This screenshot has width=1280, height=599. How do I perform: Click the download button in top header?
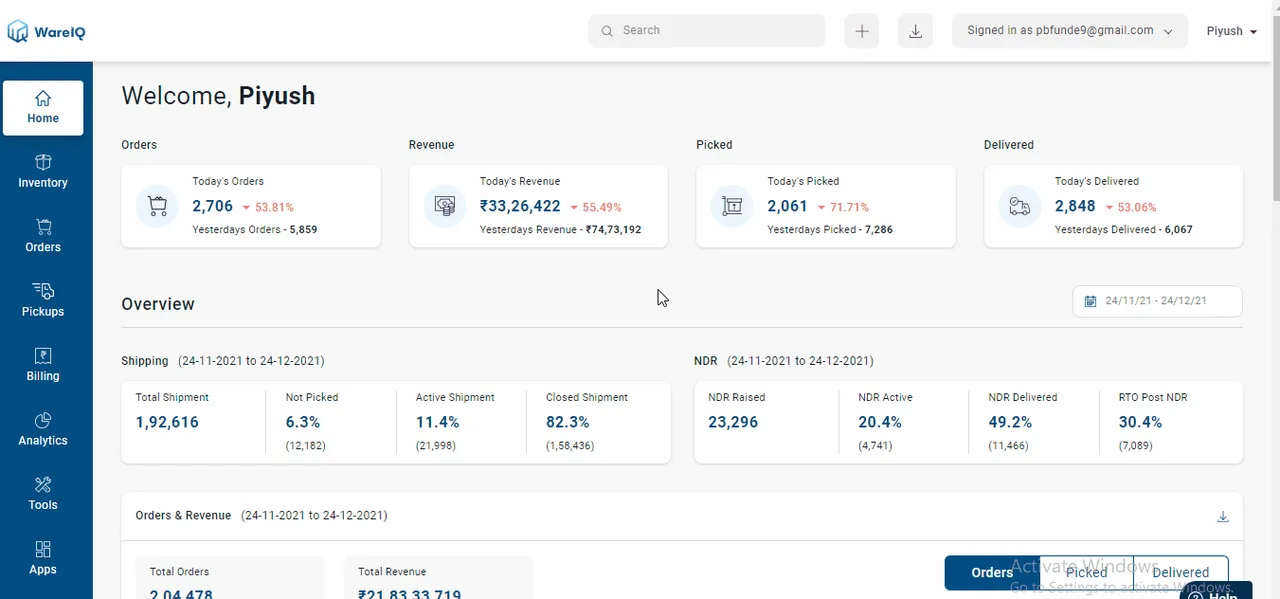(915, 31)
